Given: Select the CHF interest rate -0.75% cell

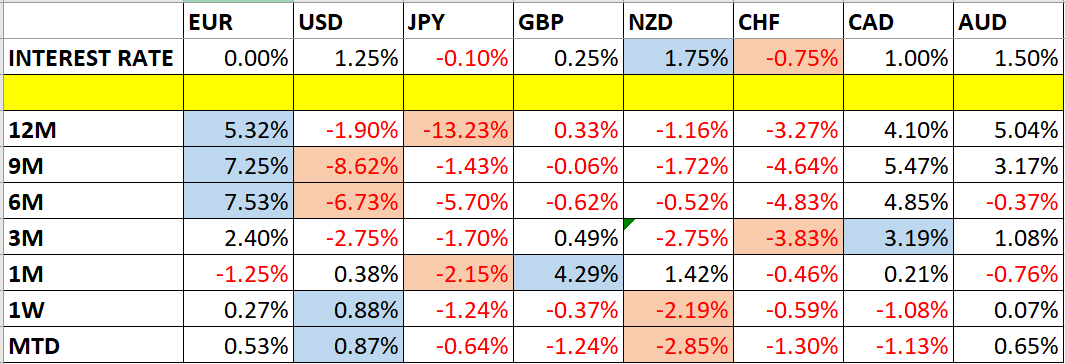Looking at the screenshot, I should pyautogui.click(x=789, y=58).
